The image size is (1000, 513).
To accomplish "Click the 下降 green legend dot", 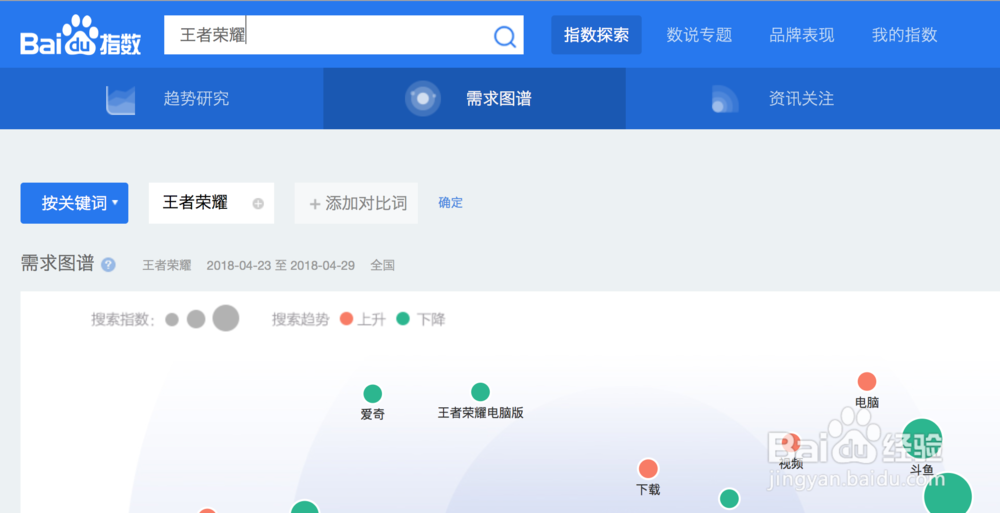I will (x=402, y=318).
